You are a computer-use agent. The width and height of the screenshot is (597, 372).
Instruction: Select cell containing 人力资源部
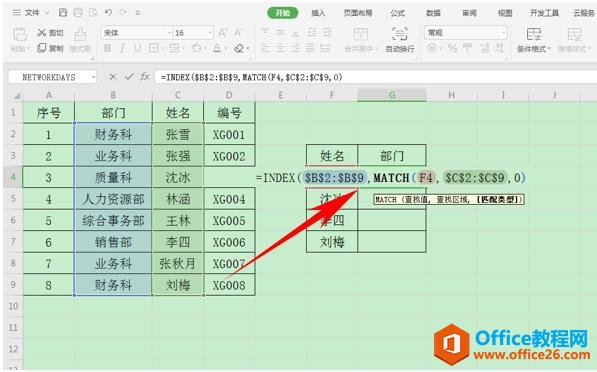[x=113, y=199]
